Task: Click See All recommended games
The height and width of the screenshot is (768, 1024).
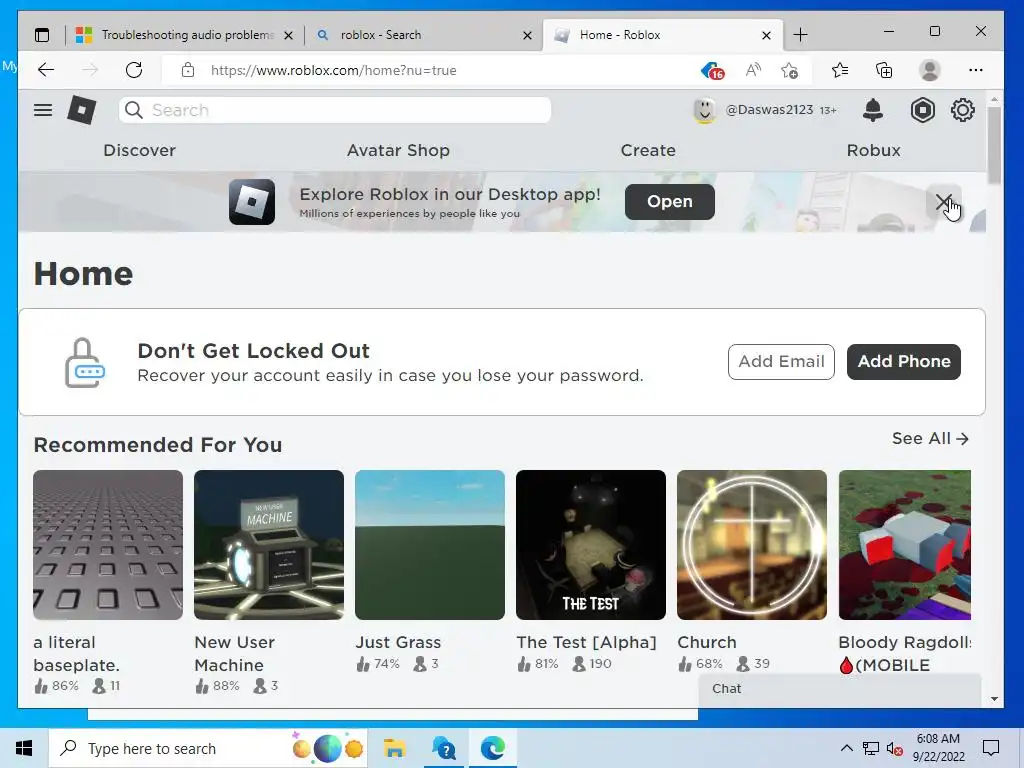Action: point(930,438)
